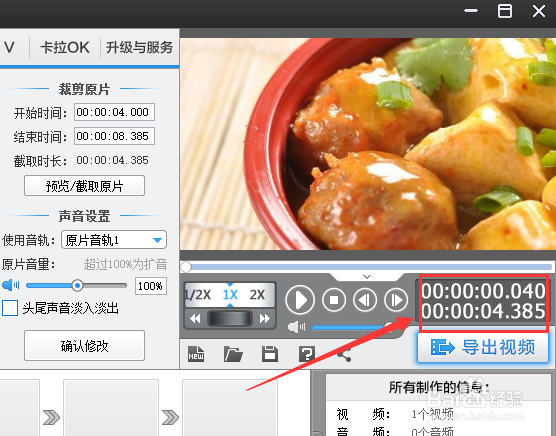This screenshot has height=436, width=556.
Task: Collapse the panel with the chevron below progress bar
Action: pyautogui.click(x=367, y=276)
